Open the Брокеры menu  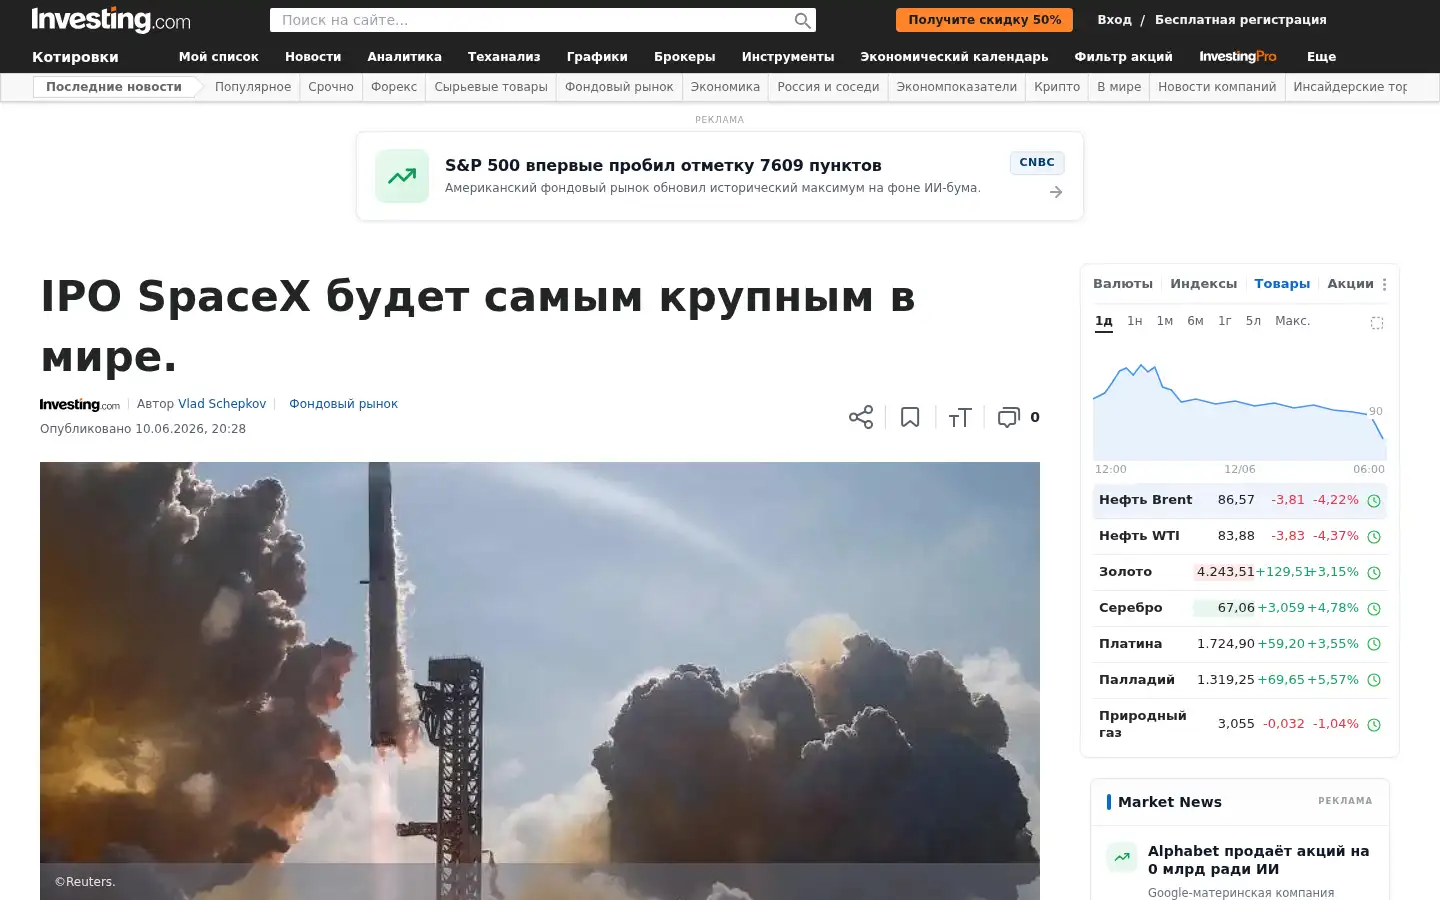click(685, 57)
